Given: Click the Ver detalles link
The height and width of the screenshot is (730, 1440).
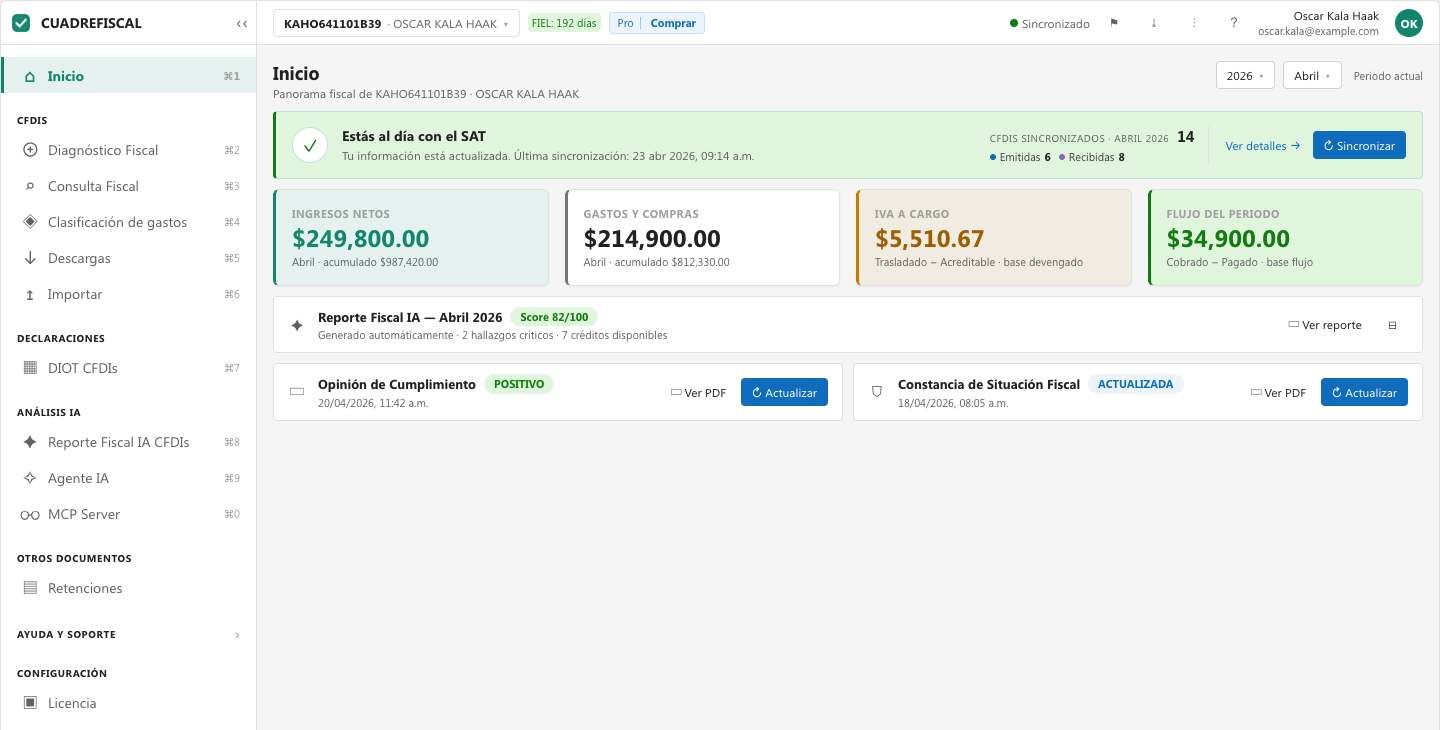Looking at the screenshot, I should (x=1263, y=145).
